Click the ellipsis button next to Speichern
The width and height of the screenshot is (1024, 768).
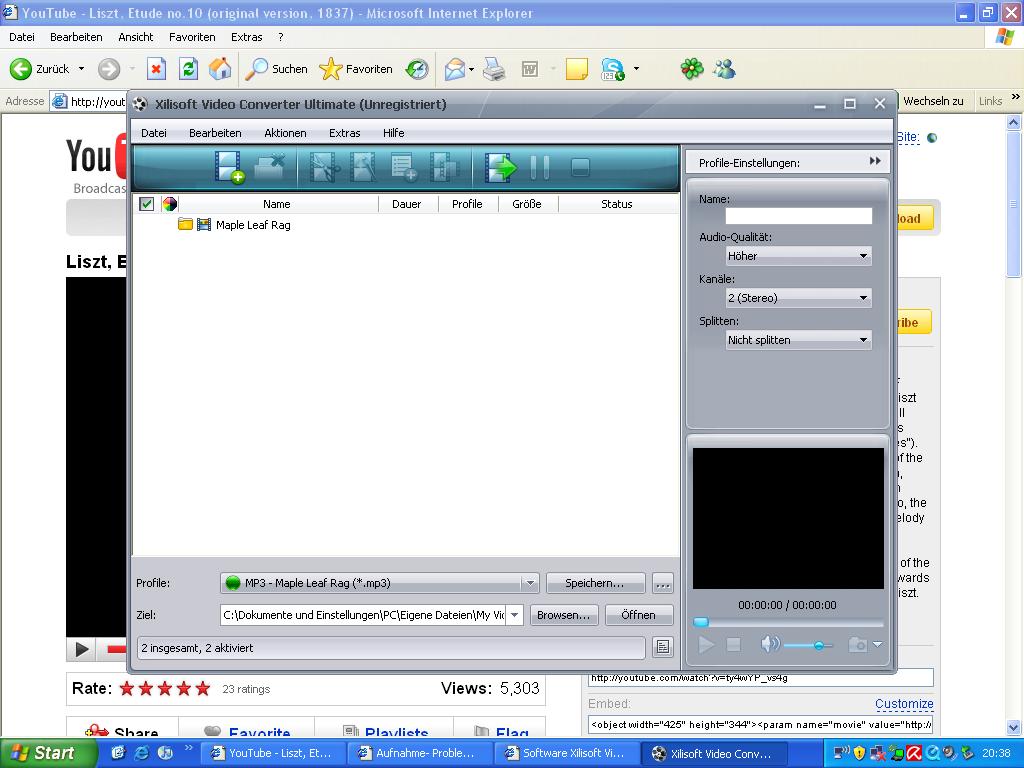[x=663, y=583]
